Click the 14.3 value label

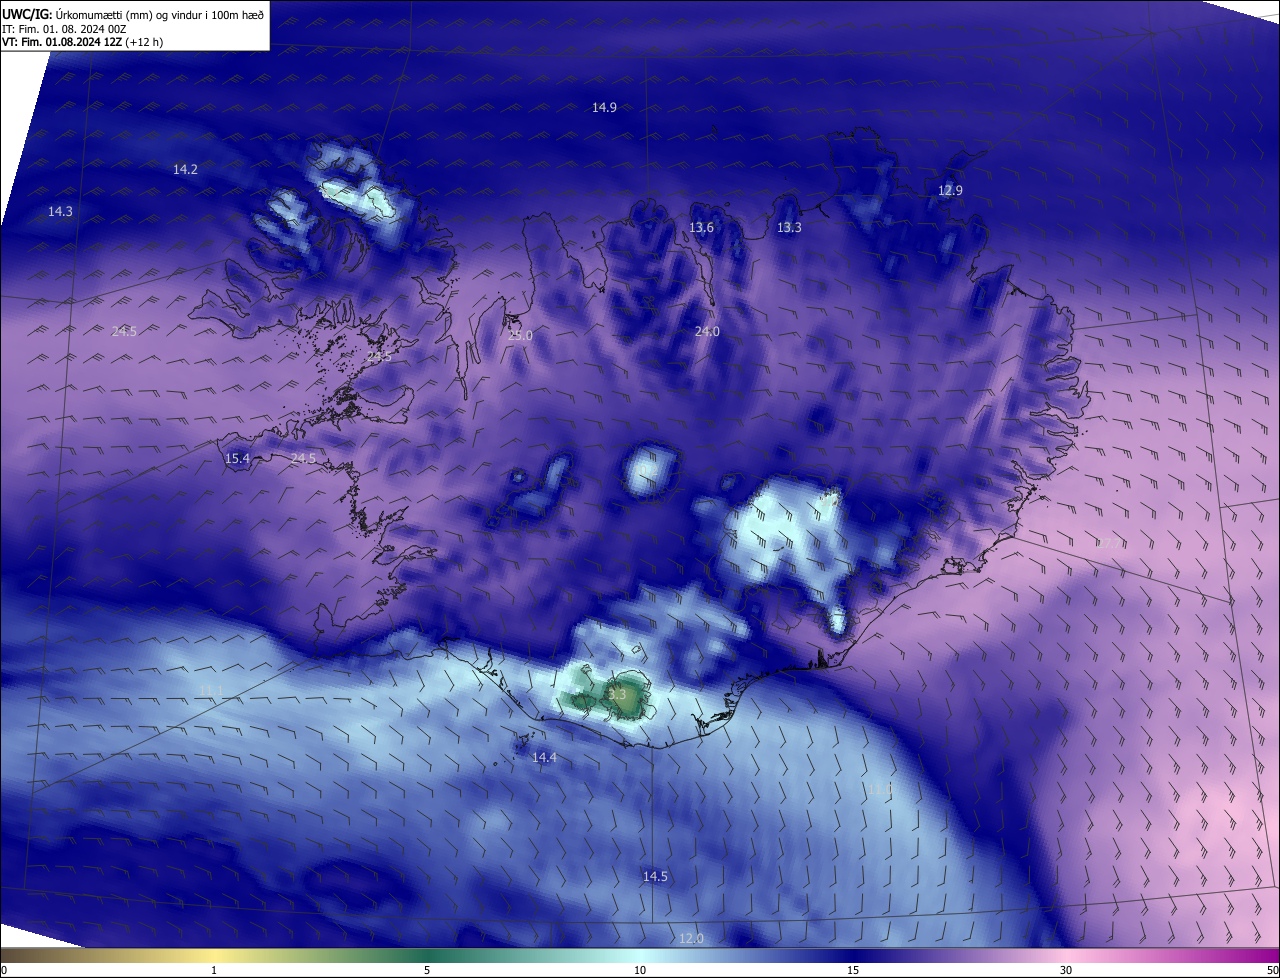pos(60,212)
